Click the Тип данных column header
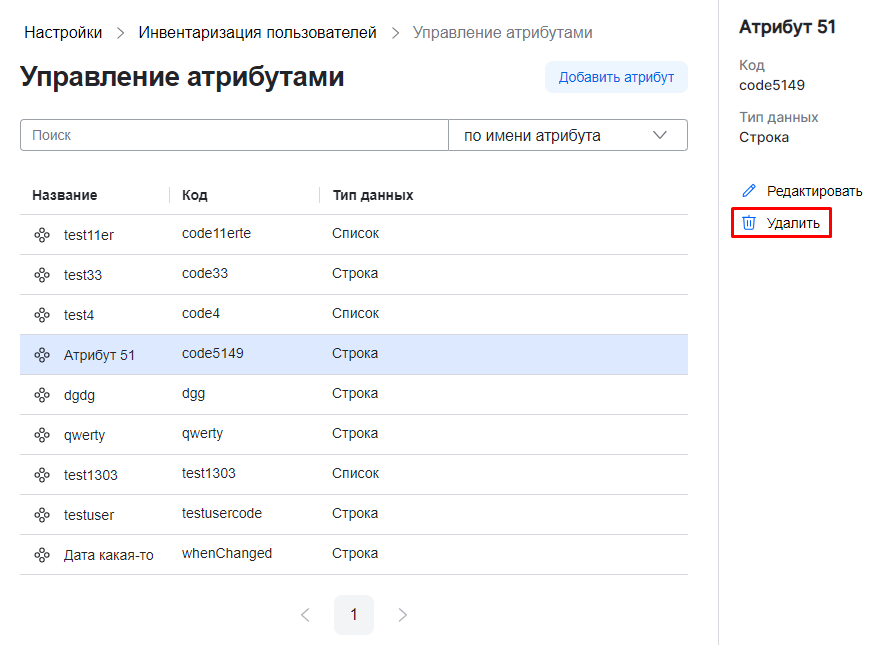The width and height of the screenshot is (877, 645). 372,195
